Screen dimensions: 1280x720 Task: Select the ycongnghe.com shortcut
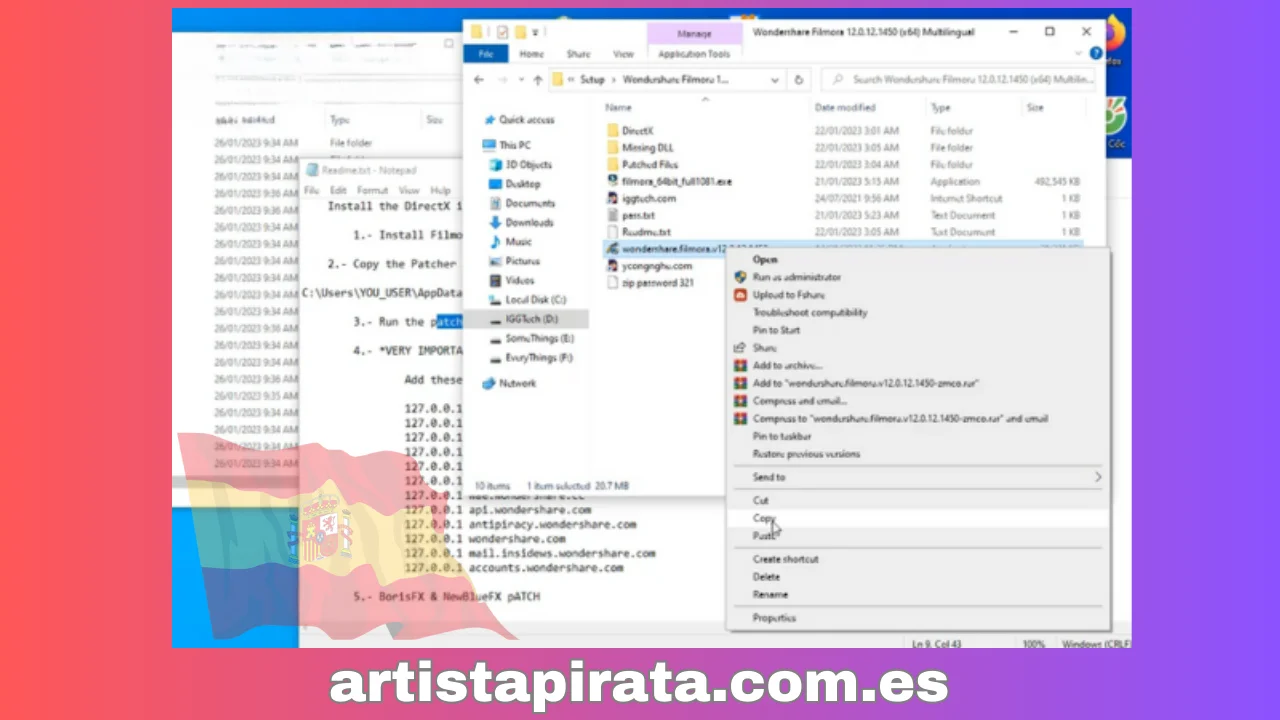(x=656, y=266)
